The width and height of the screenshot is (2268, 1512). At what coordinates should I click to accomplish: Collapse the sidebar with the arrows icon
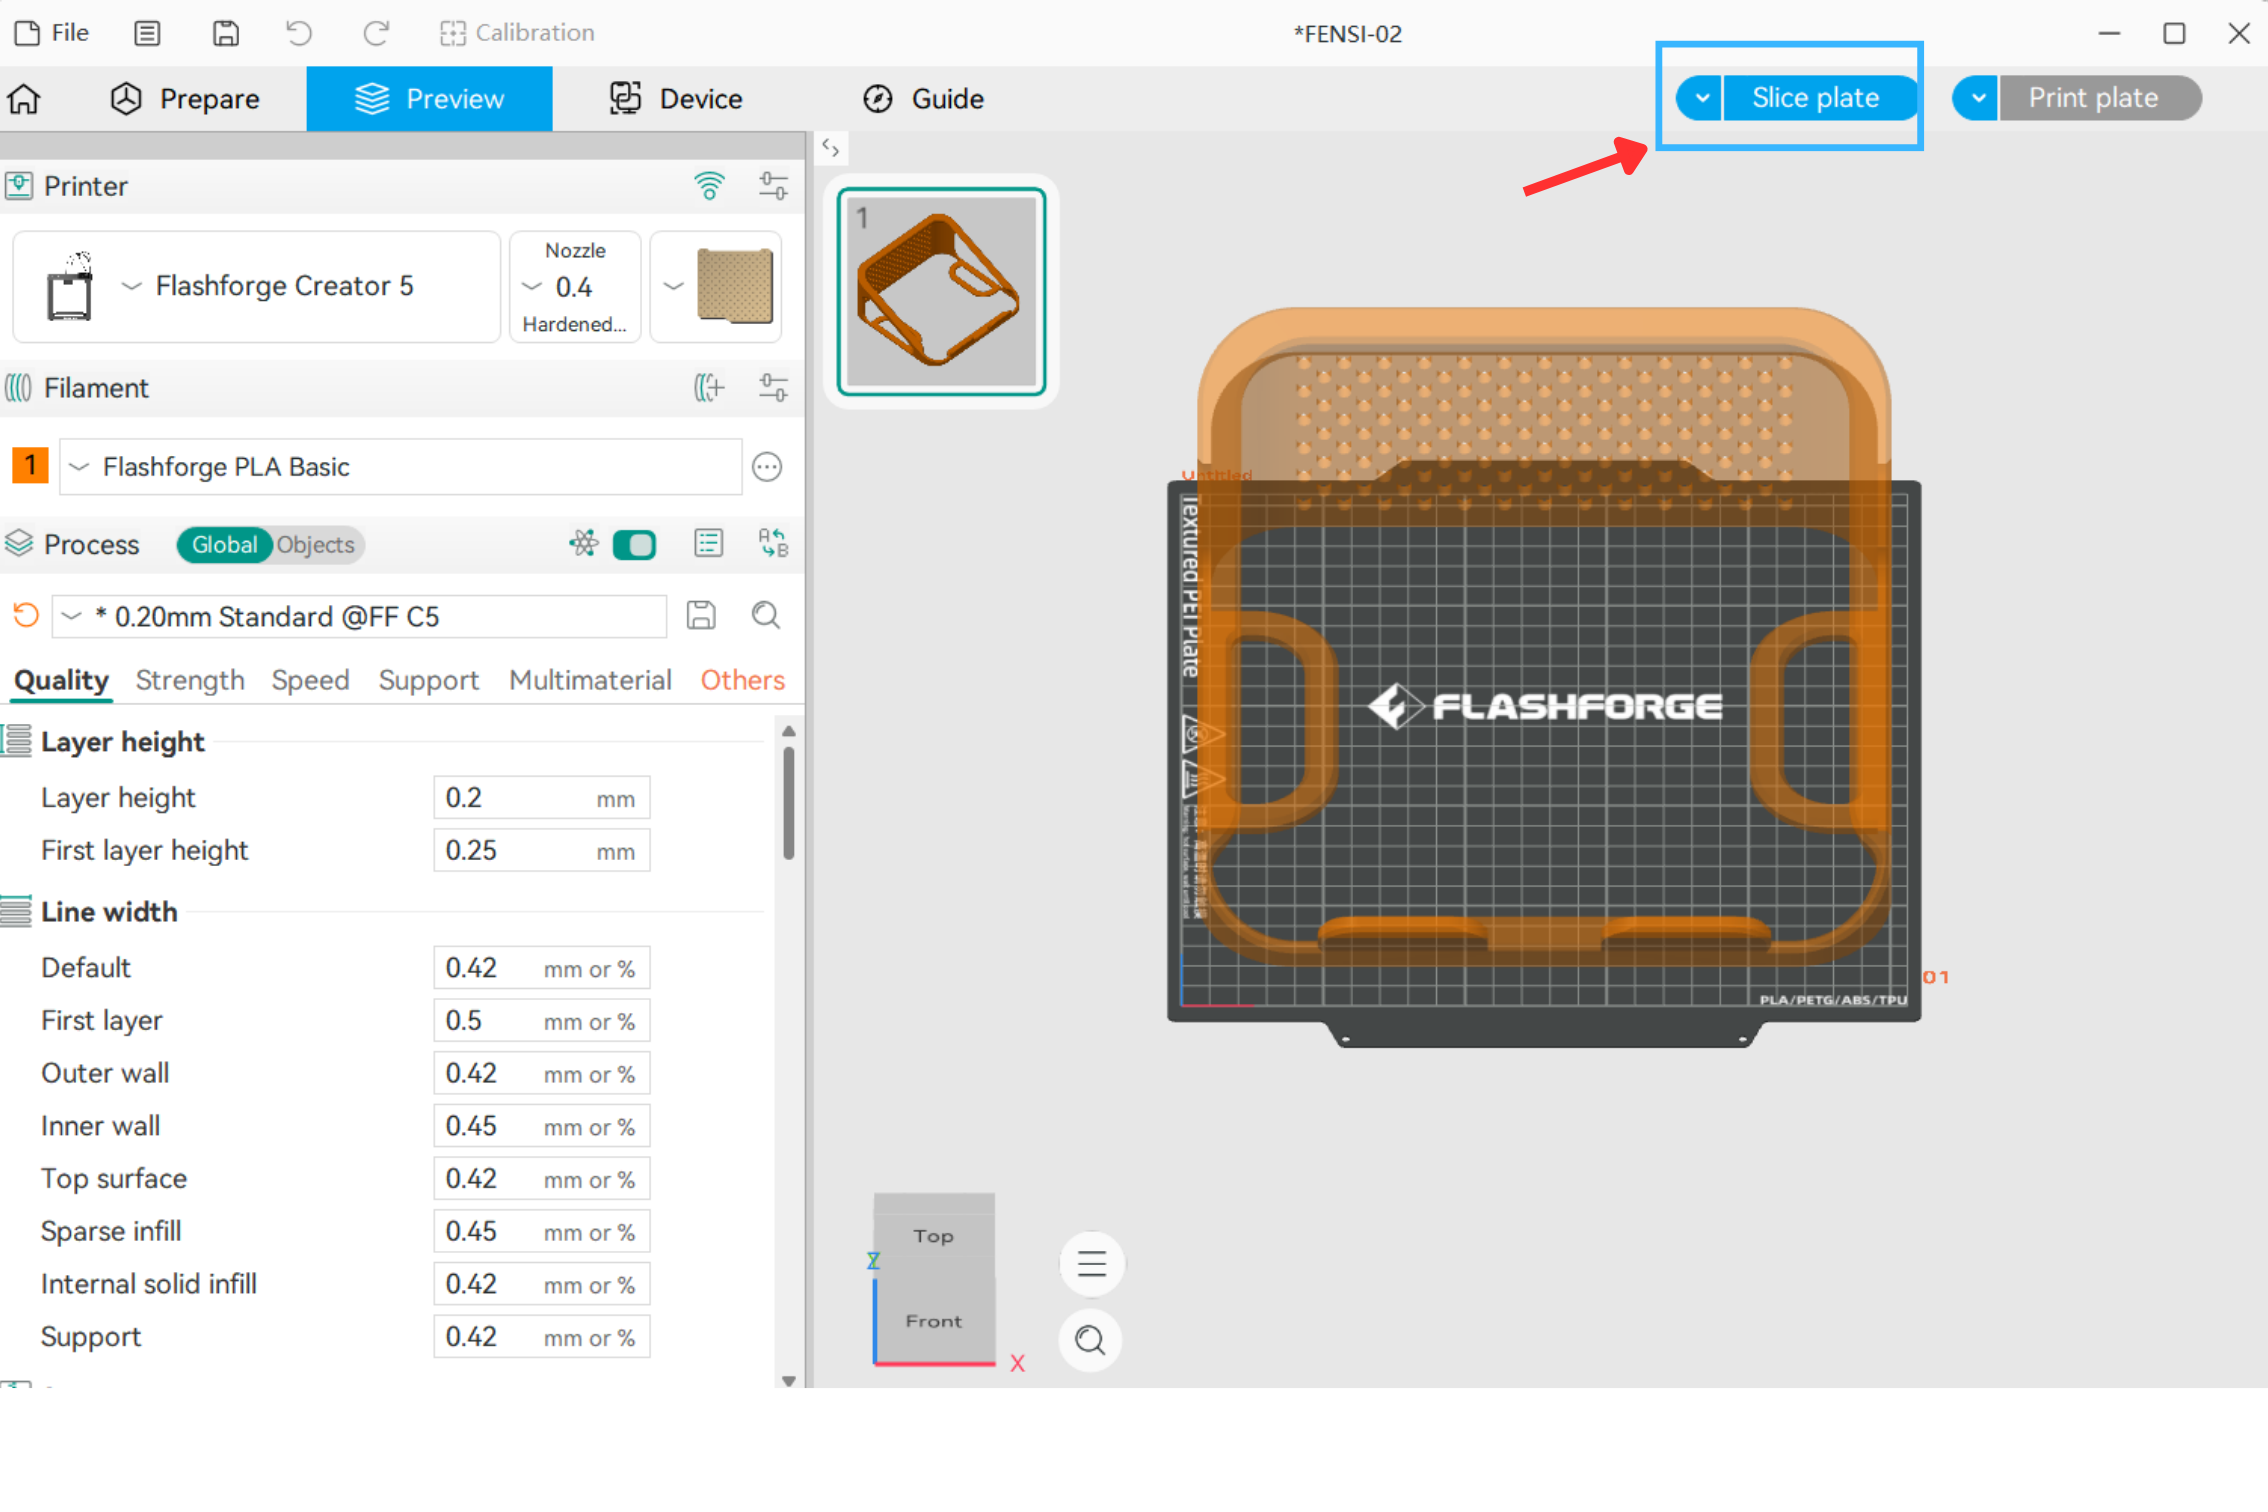click(830, 148)
